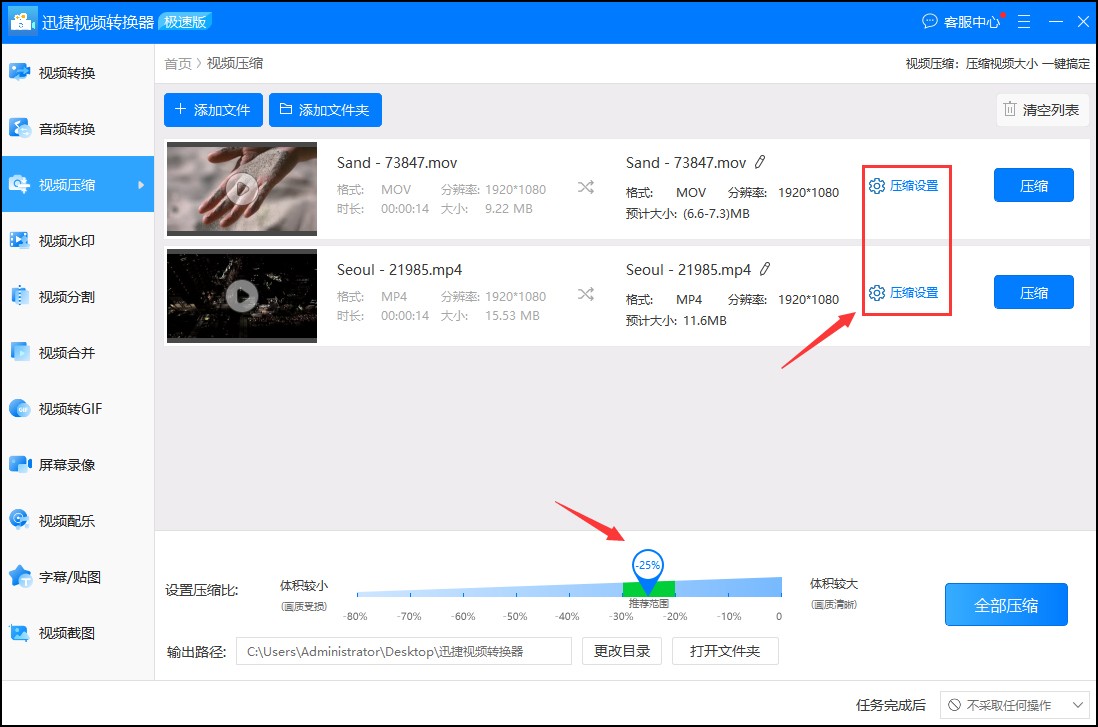Viewport: 1098px width, 727px height.
Task: Play the Sand - 73847.mov thumbnail preview
Action: click(x=241, y=188)
